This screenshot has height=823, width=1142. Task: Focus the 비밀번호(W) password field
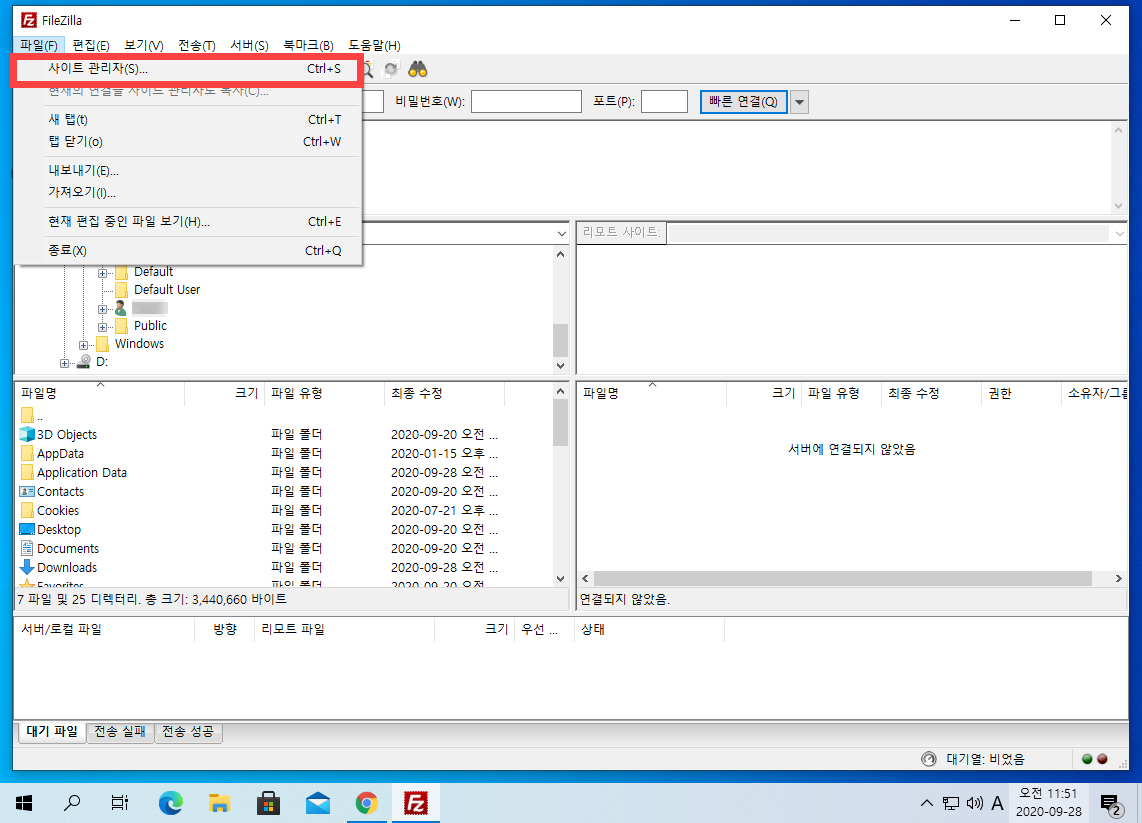526,101
